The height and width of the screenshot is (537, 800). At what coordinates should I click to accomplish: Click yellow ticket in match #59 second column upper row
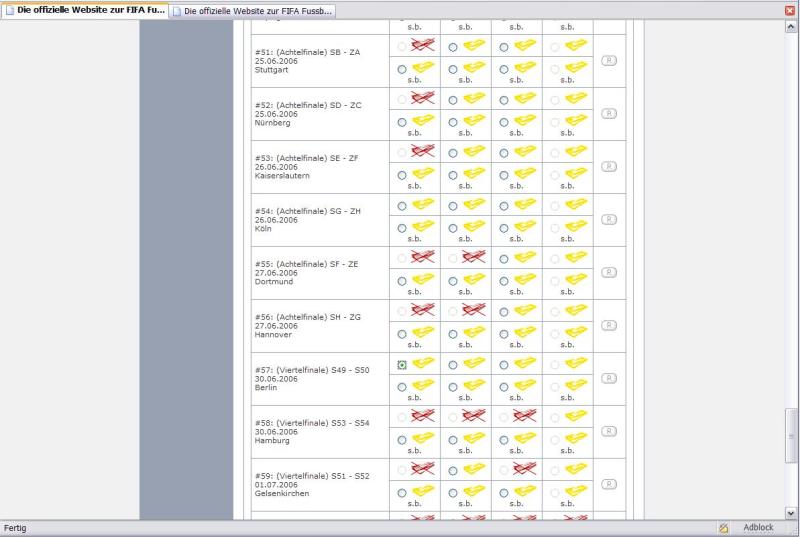click(x=474, y=469)
